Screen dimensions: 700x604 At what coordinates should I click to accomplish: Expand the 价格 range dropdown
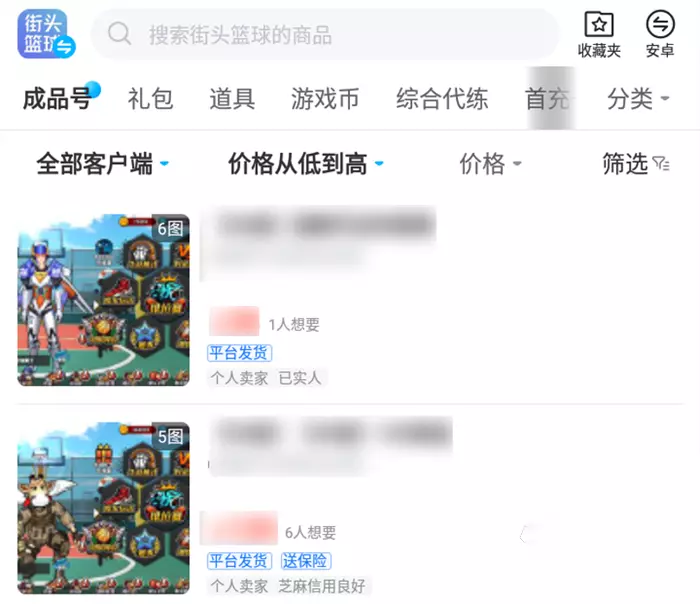click(x=490, y=164)
